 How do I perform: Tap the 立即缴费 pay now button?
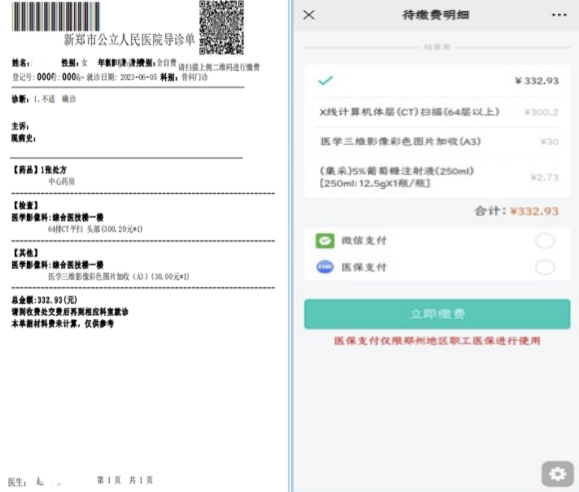pos(437,314)
